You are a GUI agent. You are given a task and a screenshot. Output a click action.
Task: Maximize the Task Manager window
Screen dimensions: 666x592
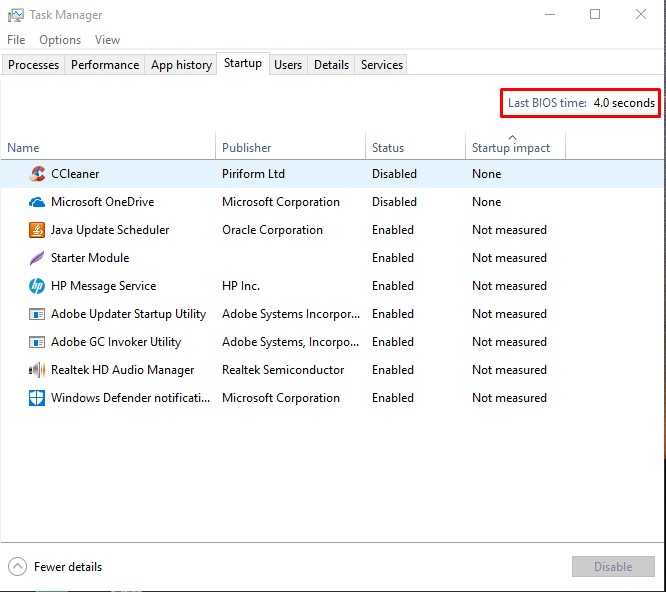pyautogui.click(x=595, y=14)
